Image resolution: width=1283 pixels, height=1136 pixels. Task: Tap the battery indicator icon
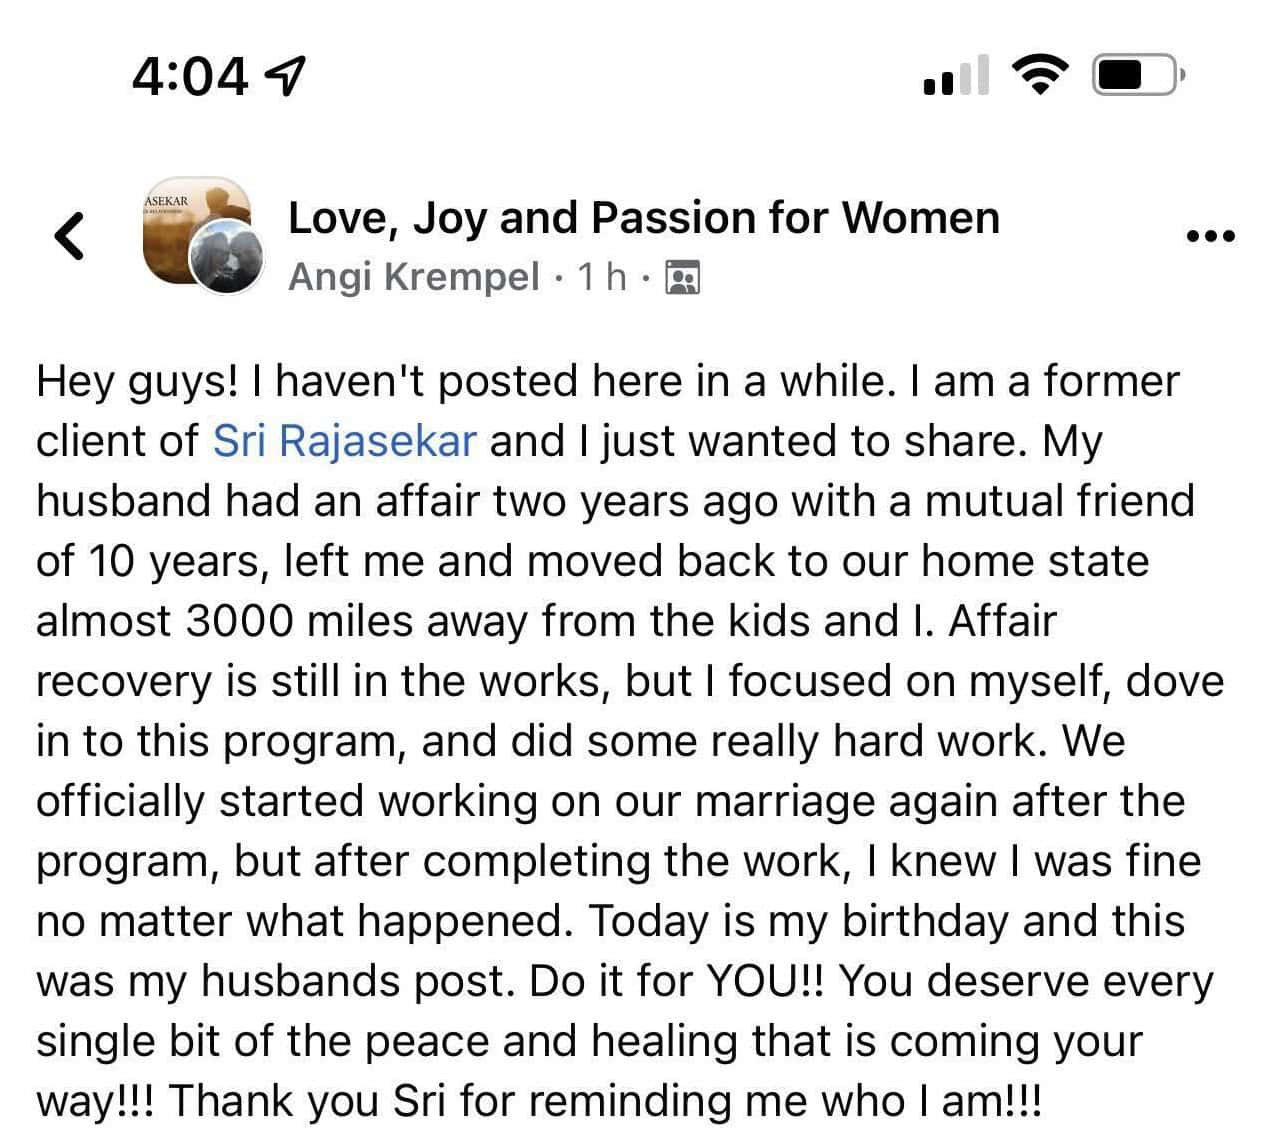pyautogui.click(x=1137, y=75)
